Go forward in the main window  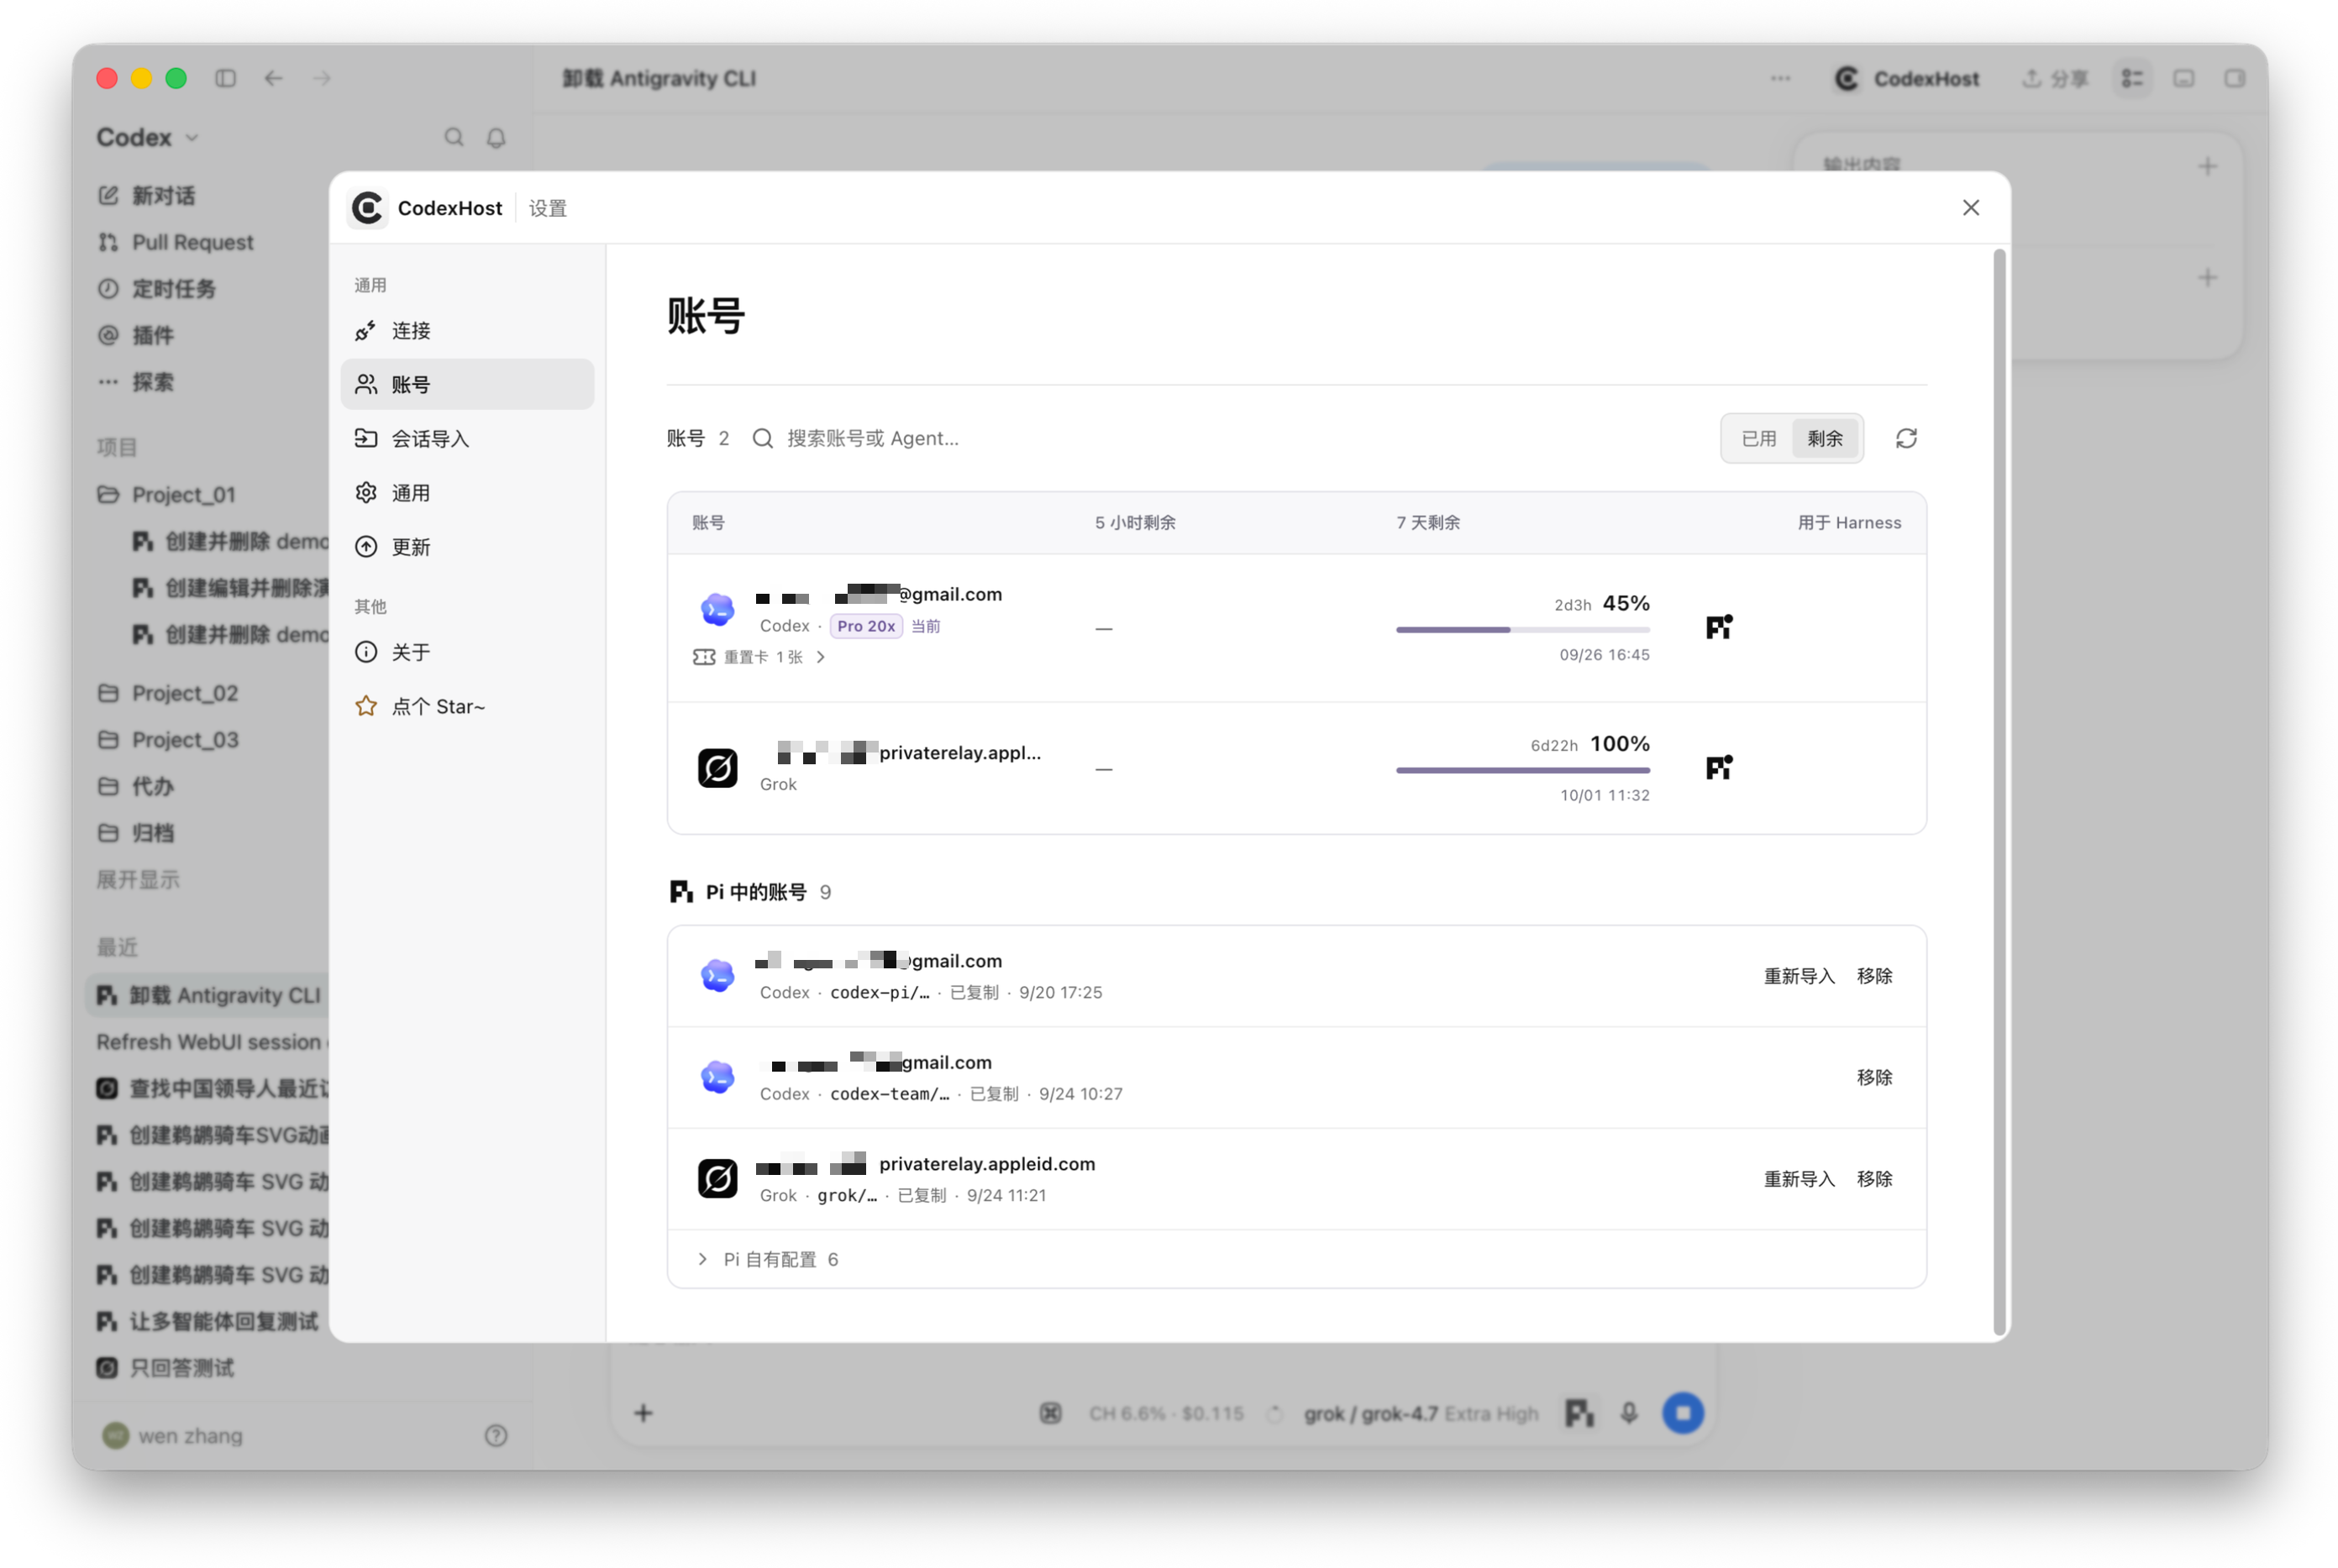(321, 78)
